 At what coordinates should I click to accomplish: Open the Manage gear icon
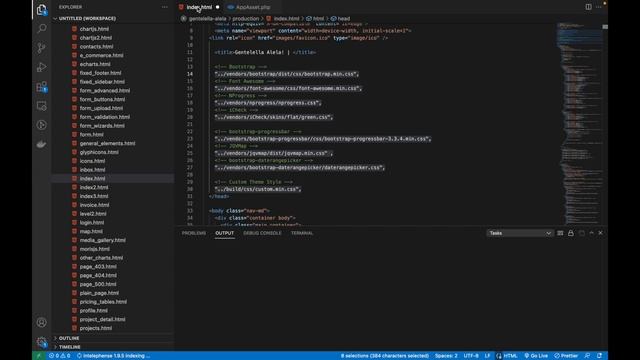(x=42, y=342)
